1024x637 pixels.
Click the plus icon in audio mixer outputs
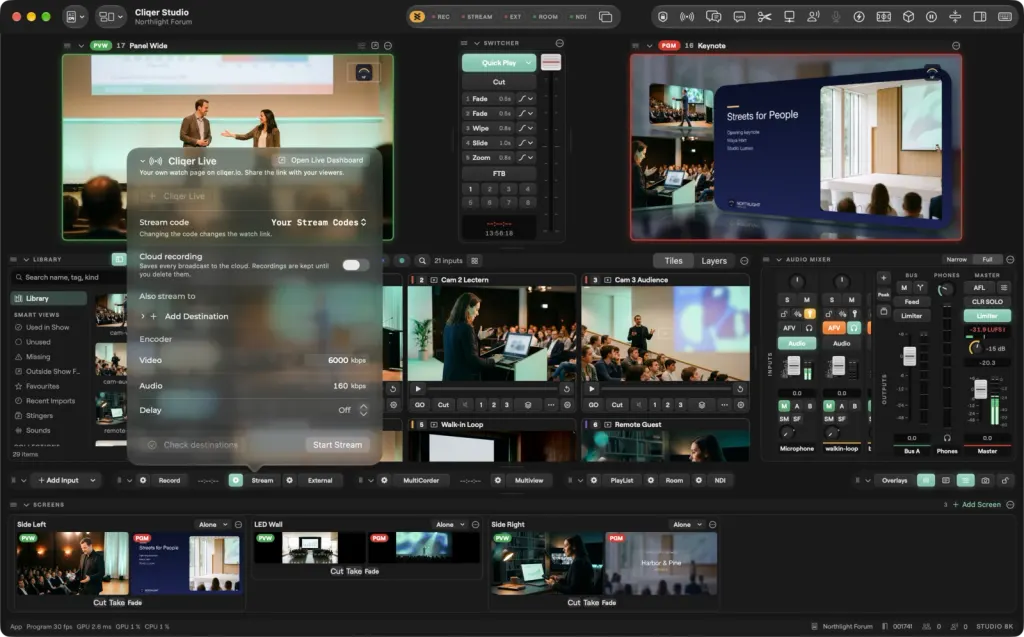tap(883, 278)
